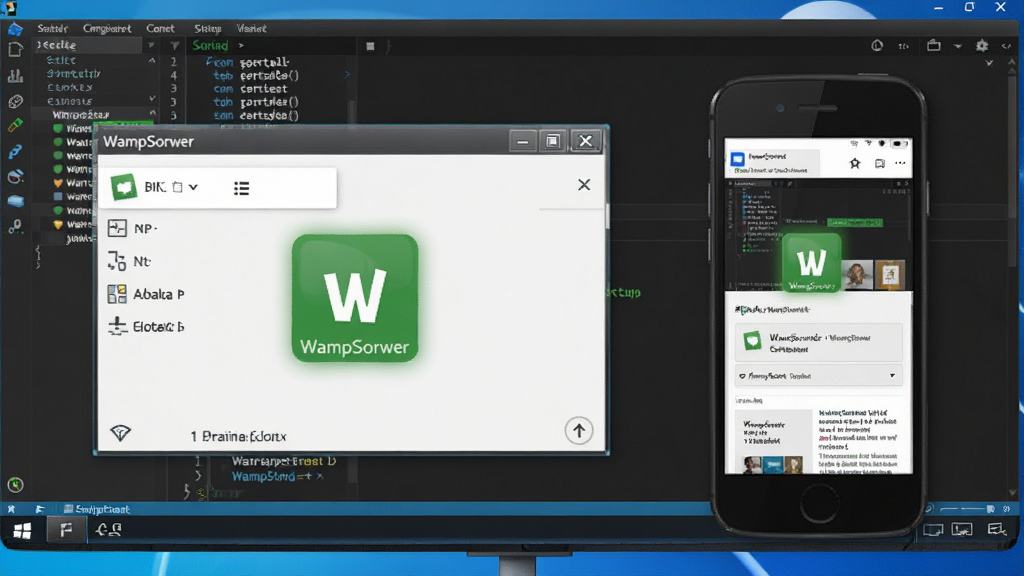Close the inner WampSorwer panel with the X
The image size is (1024, 576).
pyautogui.click(x=584, y=185)
